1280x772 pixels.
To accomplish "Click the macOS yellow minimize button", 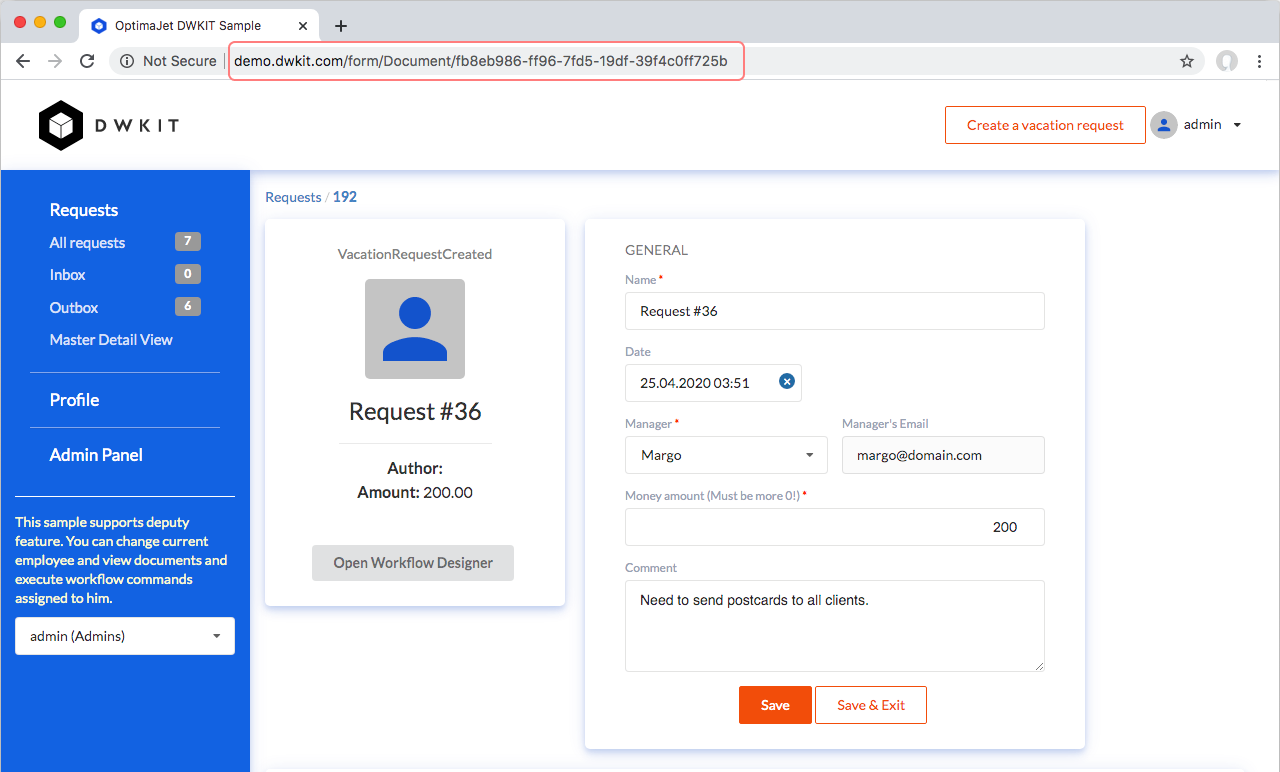I will (x=40, y=22).
